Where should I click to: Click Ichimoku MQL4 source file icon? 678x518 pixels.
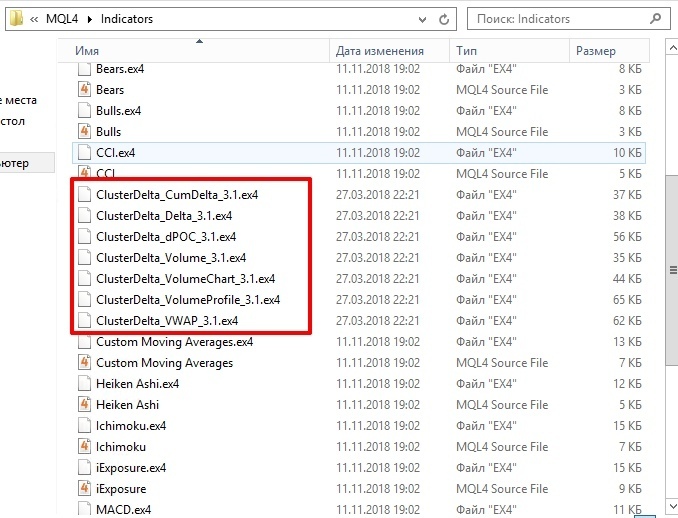click(84, 446)
